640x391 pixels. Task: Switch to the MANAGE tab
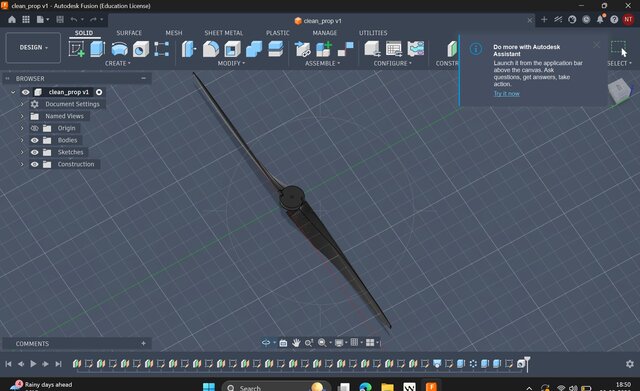point(324,33)
